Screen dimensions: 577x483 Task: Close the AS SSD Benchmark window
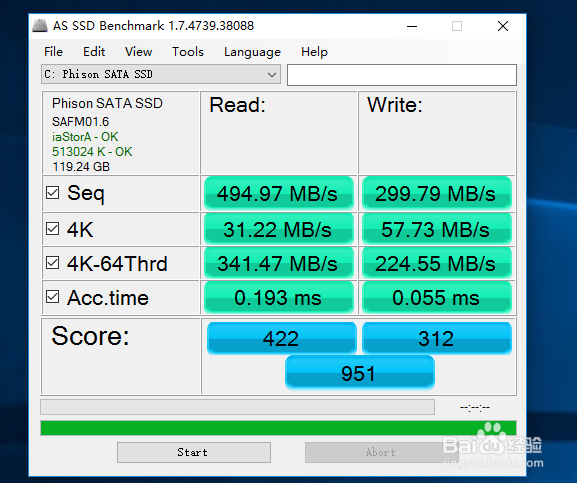click(503, 26)
